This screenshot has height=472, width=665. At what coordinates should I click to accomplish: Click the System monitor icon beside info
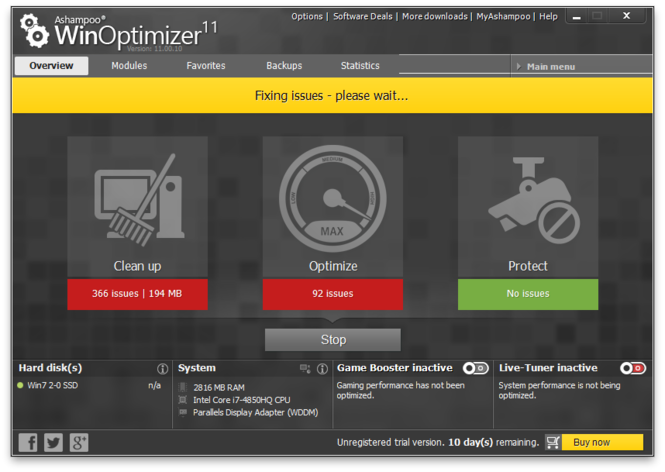(x=305, y=369)
